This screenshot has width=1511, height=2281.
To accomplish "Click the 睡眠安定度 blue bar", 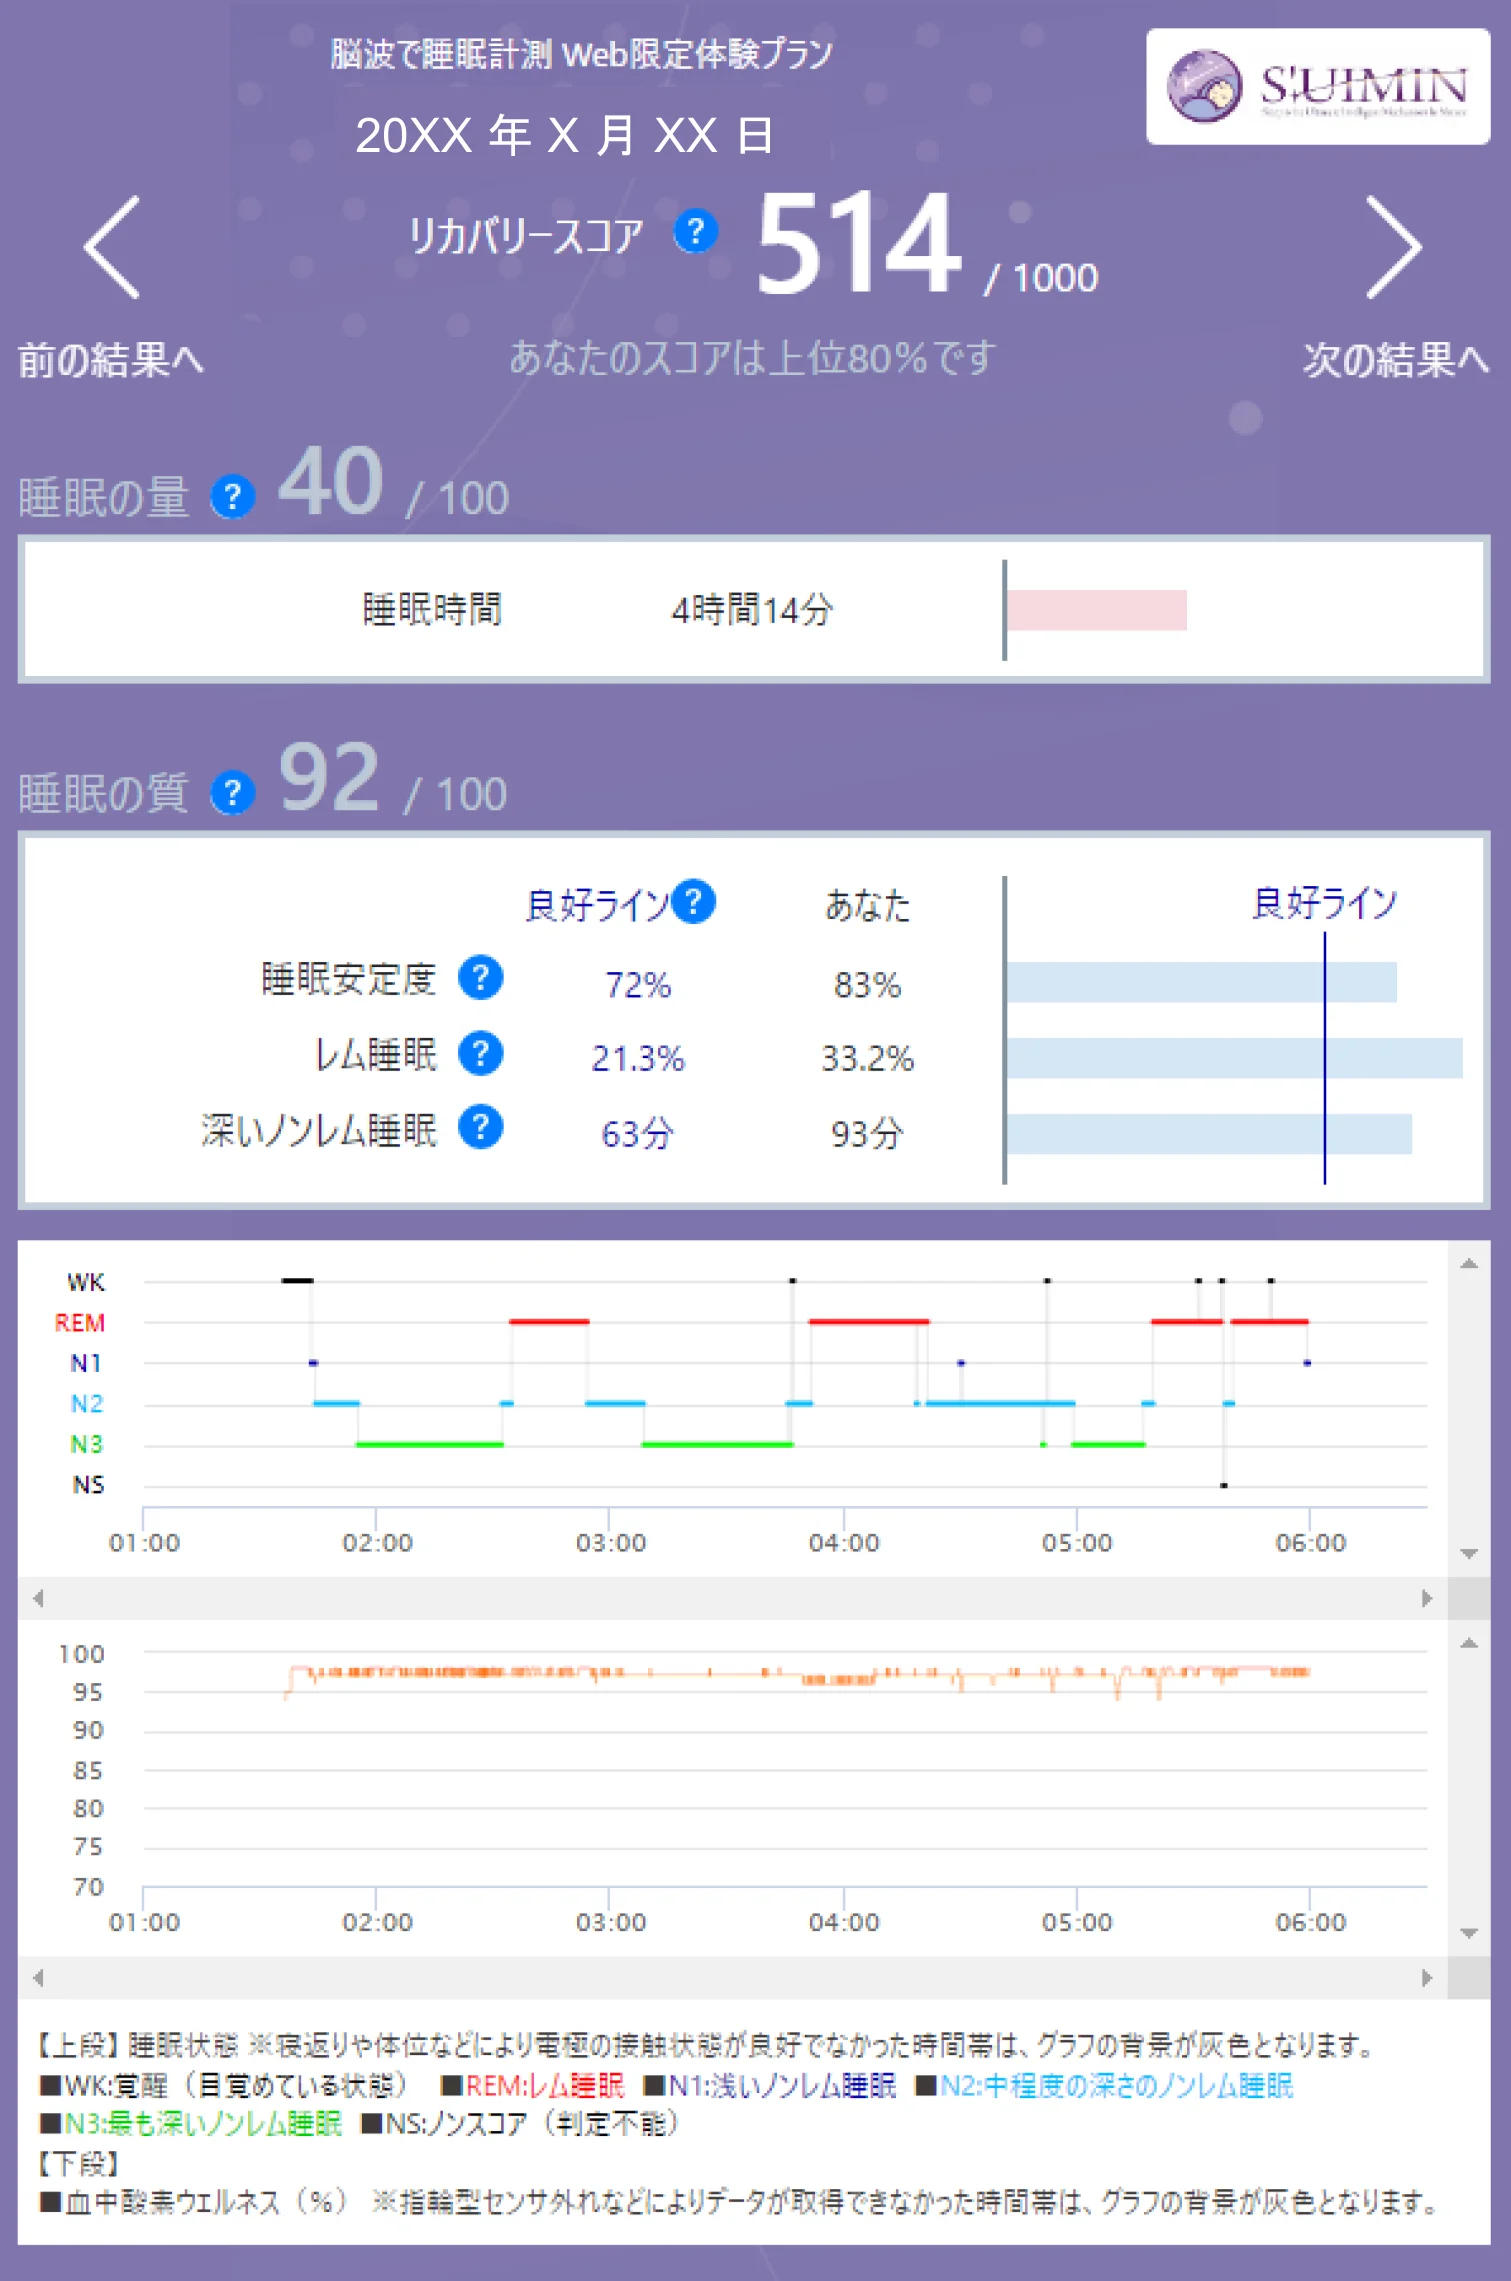I will [1201, 982].
